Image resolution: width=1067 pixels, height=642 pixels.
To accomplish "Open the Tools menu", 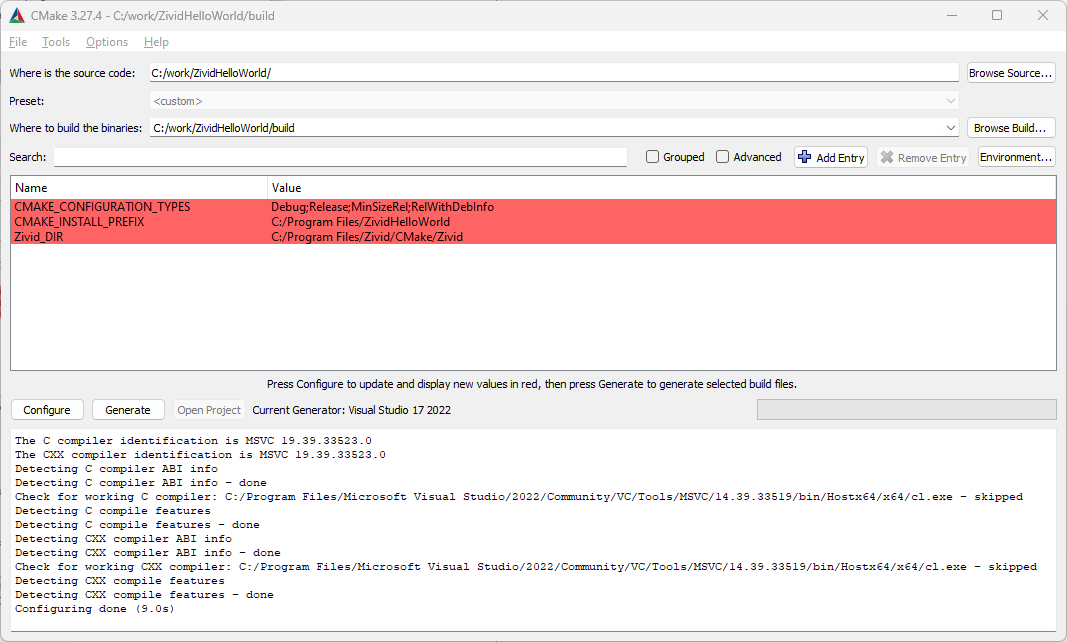I will point(56,42).
